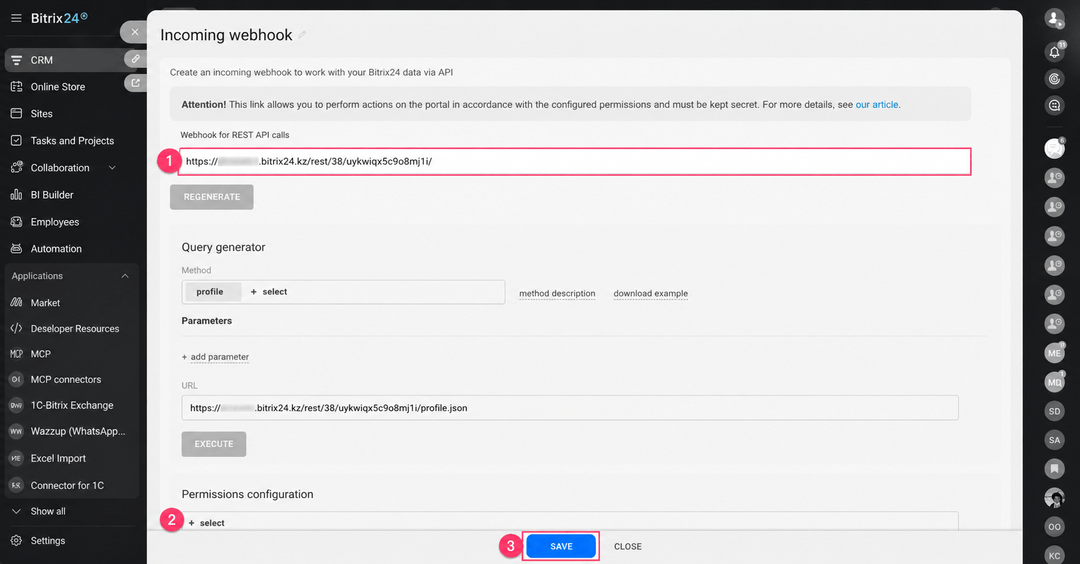Open 1C-Bitrix Exchange app
Screen dimensions: 1080x564
(x=71, y=406)
